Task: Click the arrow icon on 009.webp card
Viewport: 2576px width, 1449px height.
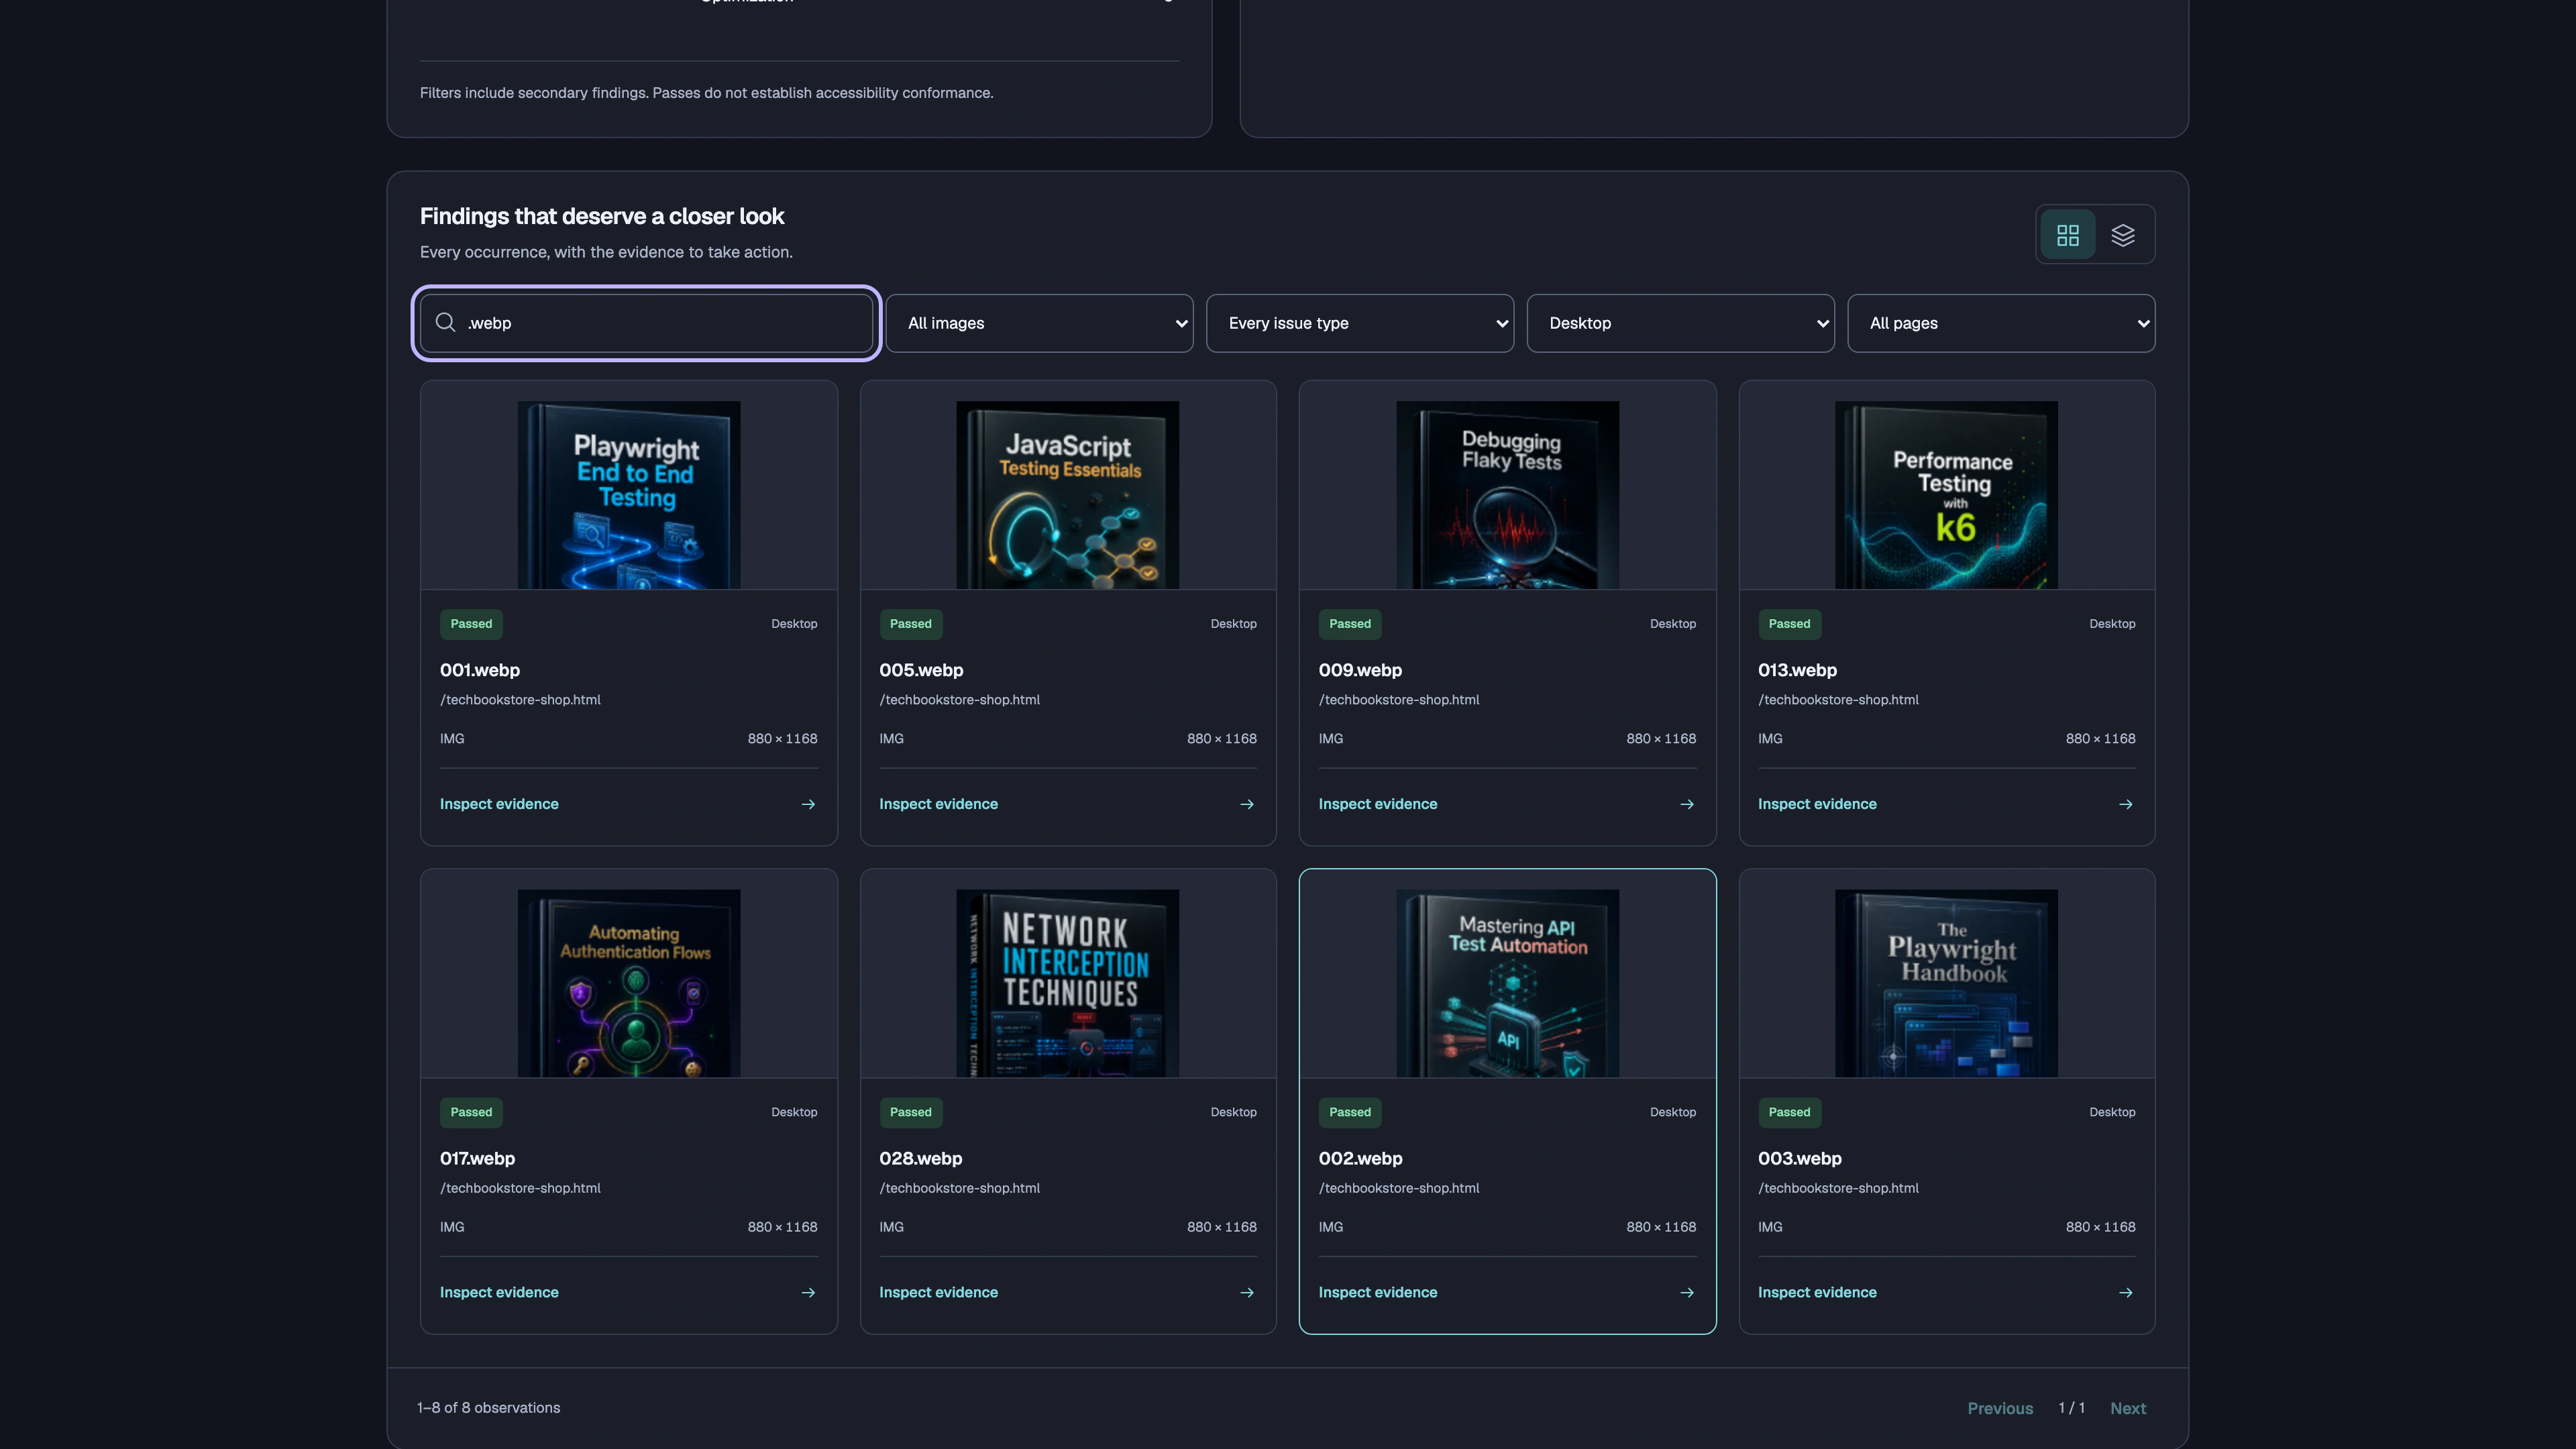Action: click(1687, 804)
